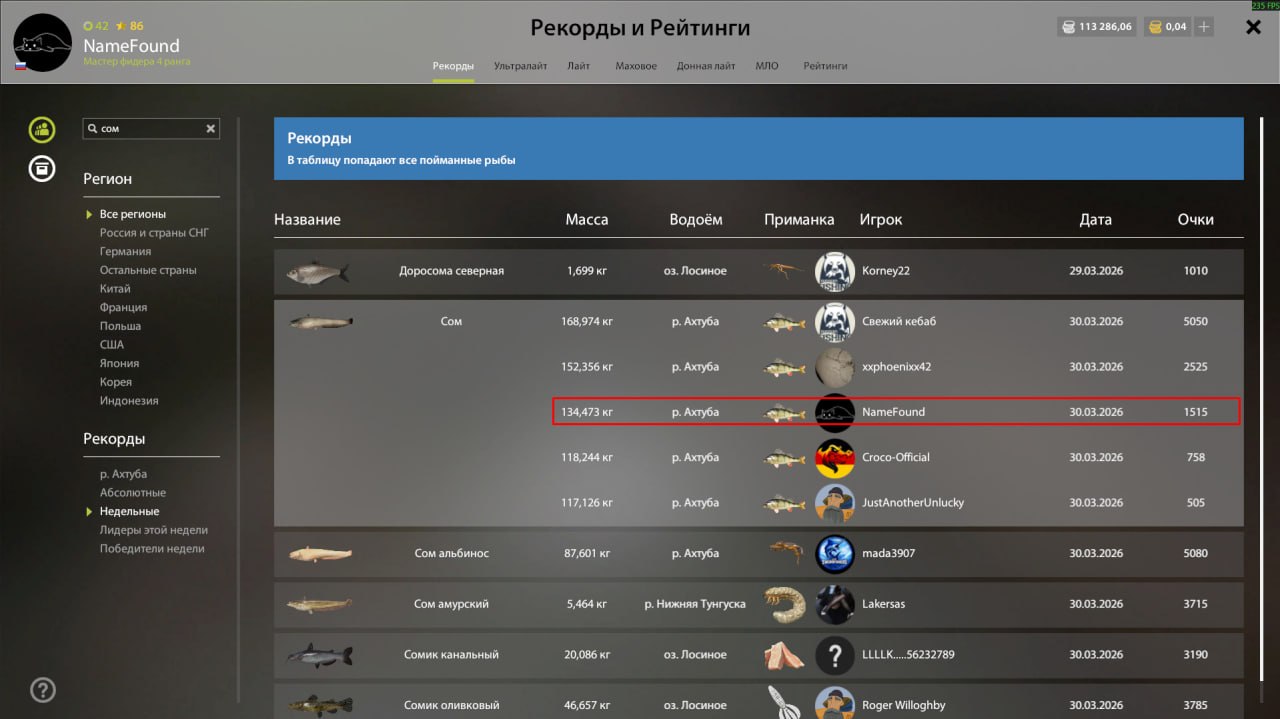Click the gold coins balance icon

pos(1155,27)
